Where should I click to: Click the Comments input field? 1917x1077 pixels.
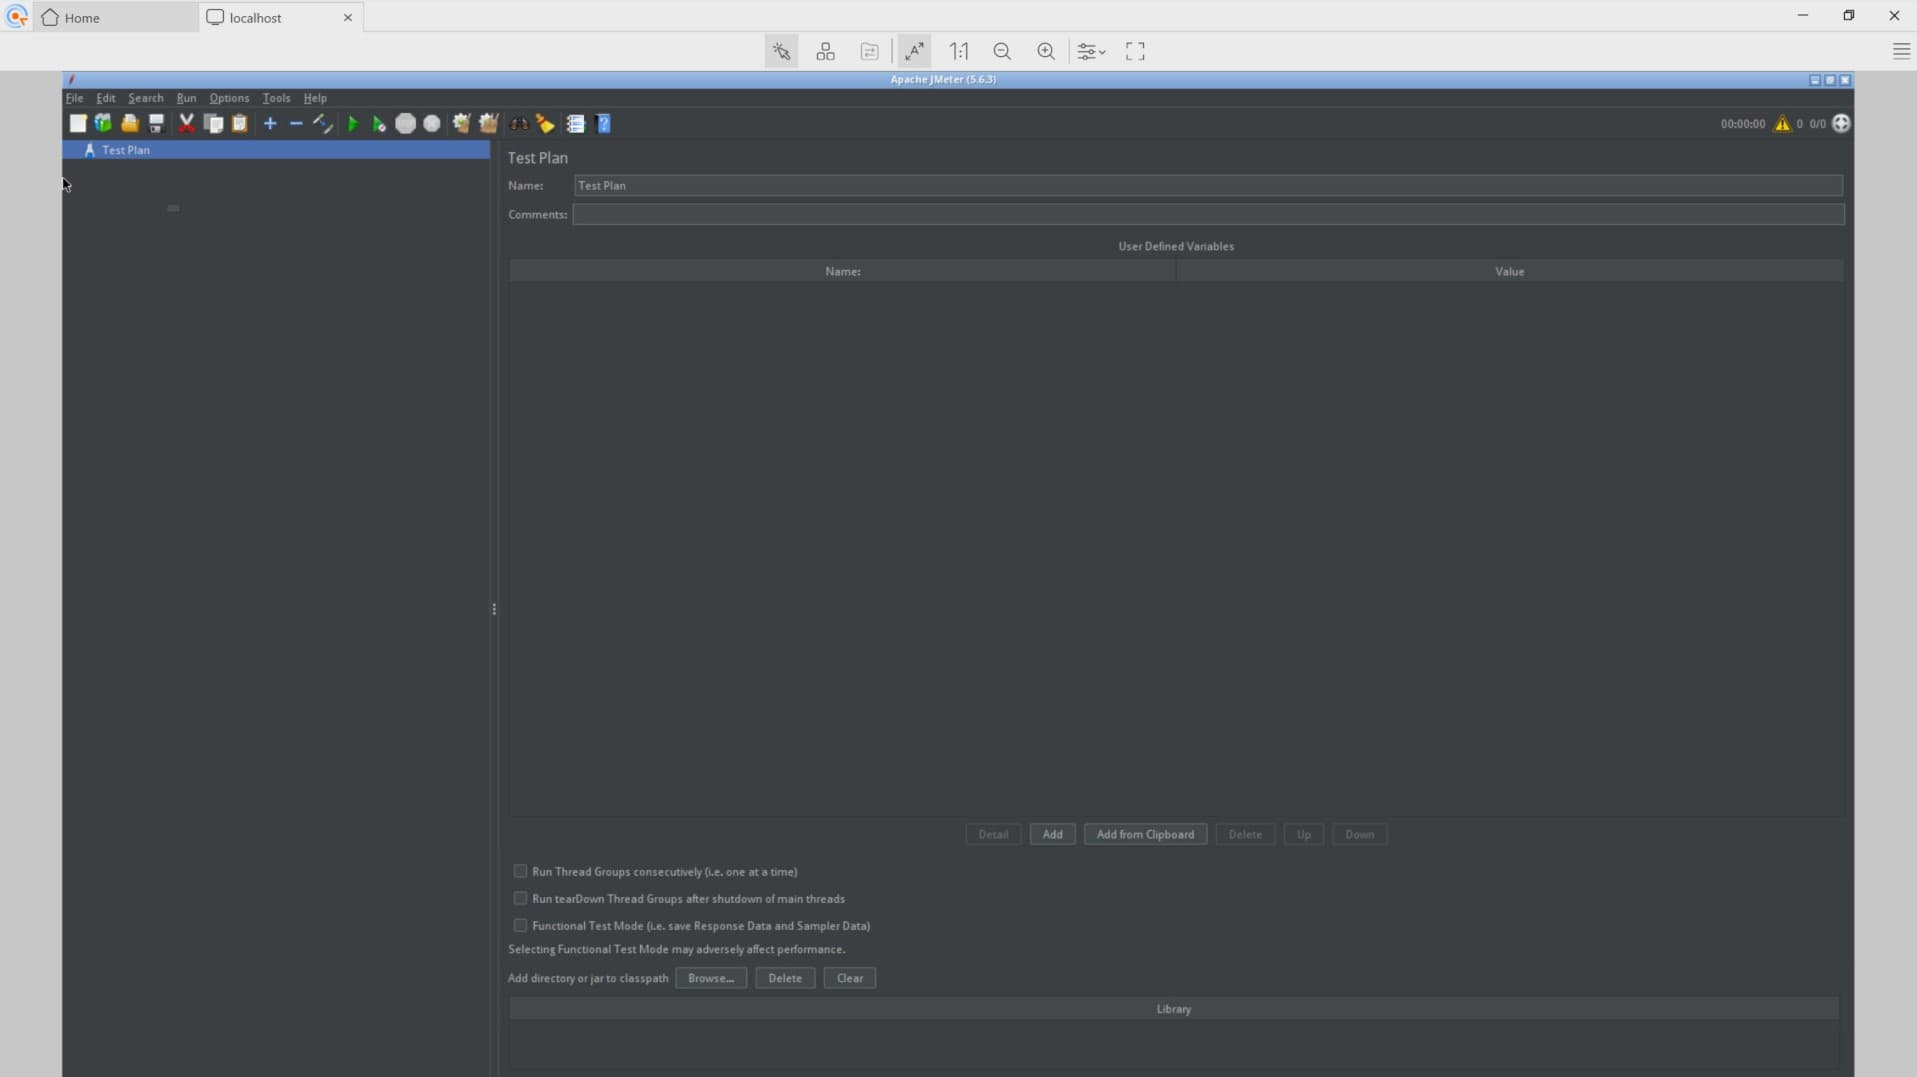click(1208, 214)
